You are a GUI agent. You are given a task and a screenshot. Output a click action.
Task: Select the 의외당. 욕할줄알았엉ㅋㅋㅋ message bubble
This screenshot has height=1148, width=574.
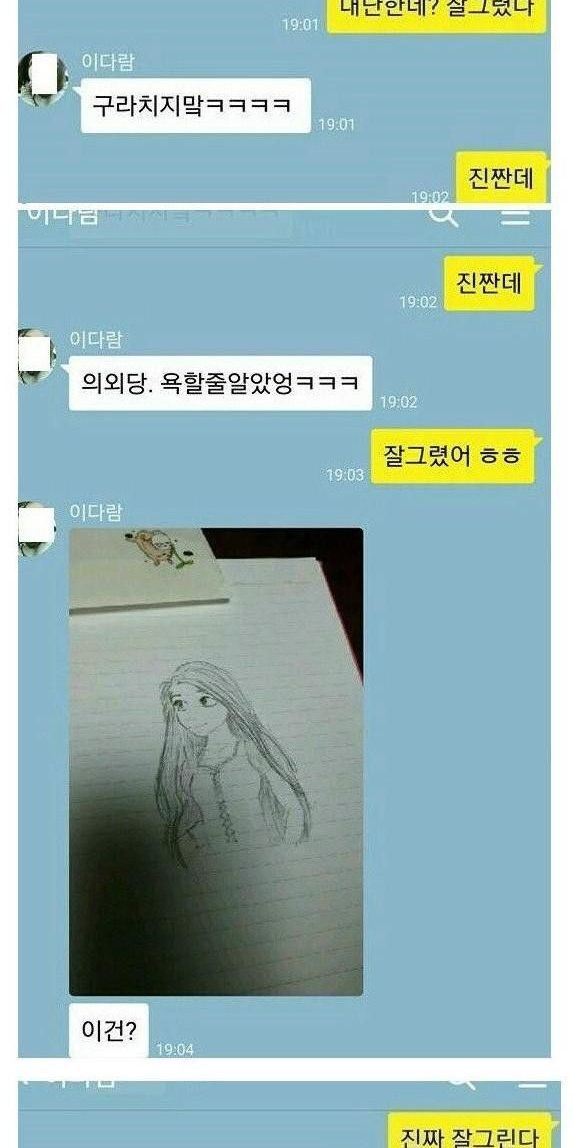coord(220,383)
